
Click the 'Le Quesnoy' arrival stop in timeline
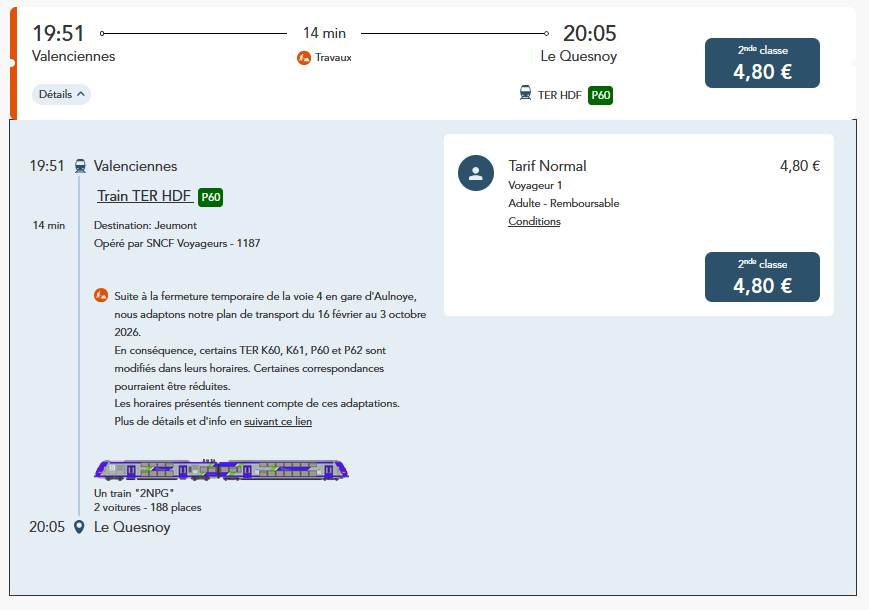pos(132,527)
